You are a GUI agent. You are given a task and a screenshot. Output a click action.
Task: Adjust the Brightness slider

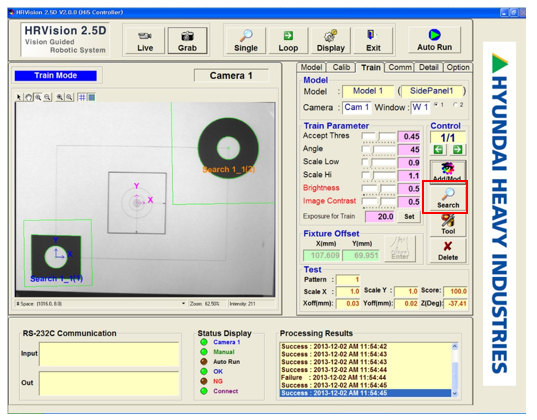tap(378, 189)
